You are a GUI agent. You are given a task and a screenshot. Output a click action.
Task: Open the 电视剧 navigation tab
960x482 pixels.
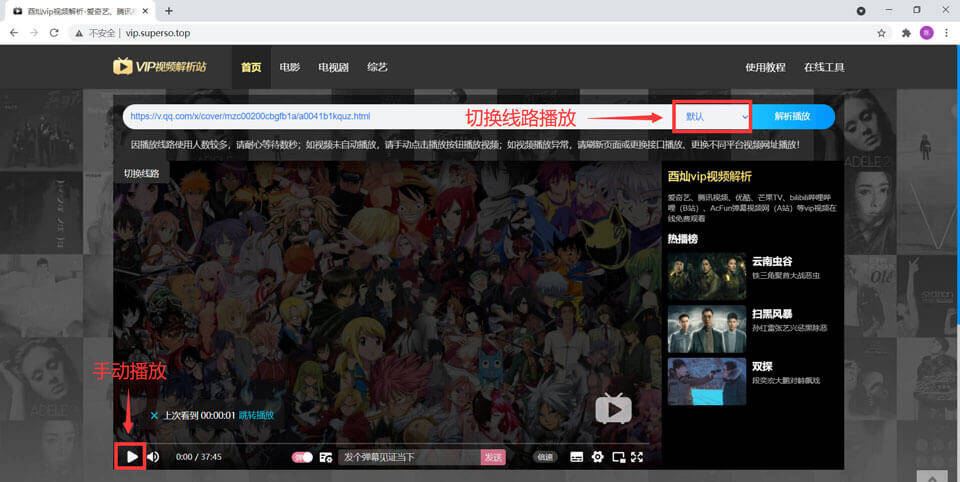tap(333, 67)
